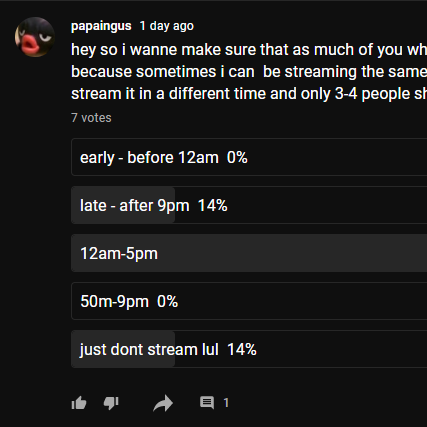Image resolution: width=427 pixels, height=427 pixels.
Task: Dislike the post with thumbs down icon
Action: coord(111,403)
